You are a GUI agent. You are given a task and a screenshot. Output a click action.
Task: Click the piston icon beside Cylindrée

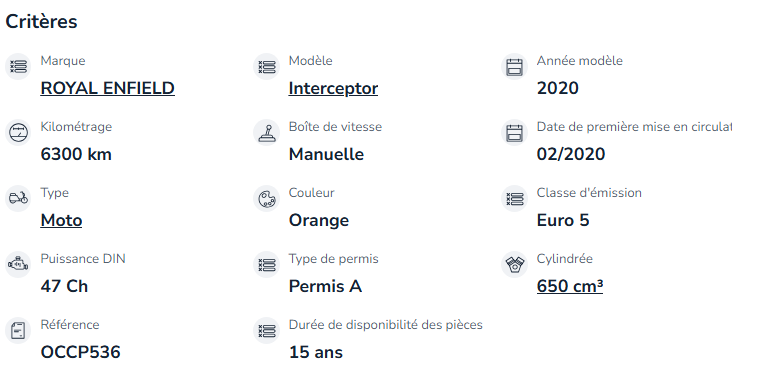click(x=515, y=264)
